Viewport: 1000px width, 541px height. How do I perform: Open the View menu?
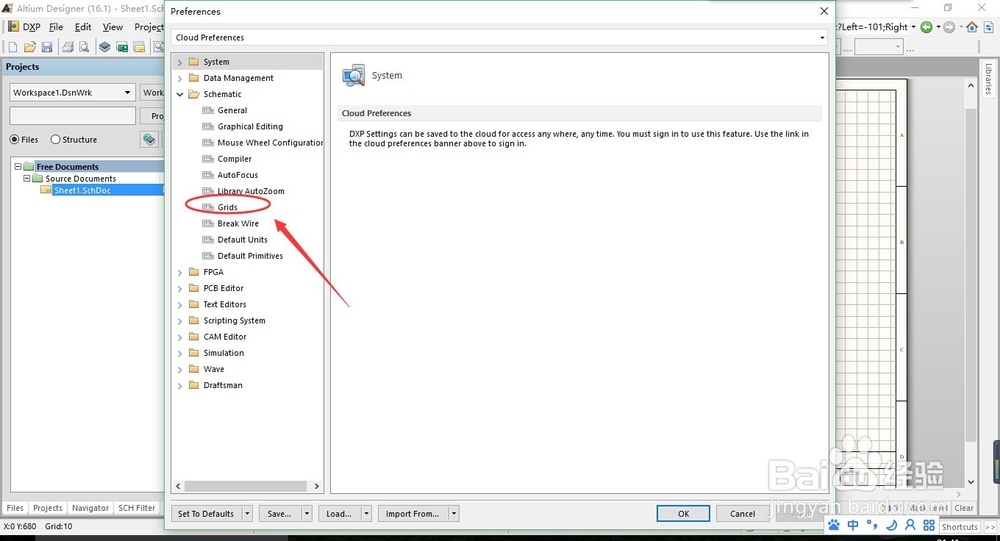(112, 27)
